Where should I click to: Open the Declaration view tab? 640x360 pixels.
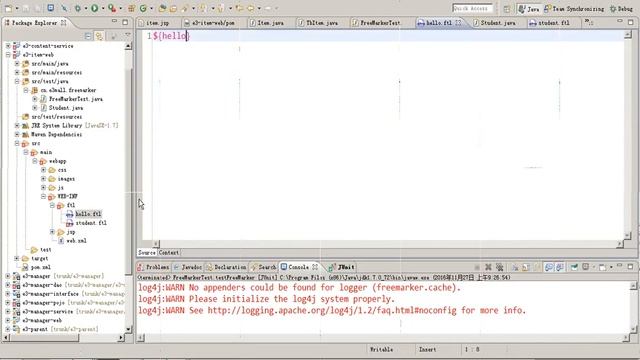[227, 267]
